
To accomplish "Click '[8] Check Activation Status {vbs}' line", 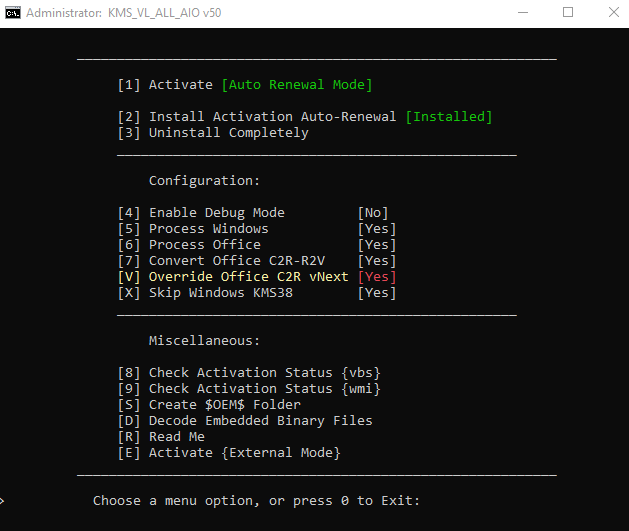I will pyautogui.click(x=249, y=373).
